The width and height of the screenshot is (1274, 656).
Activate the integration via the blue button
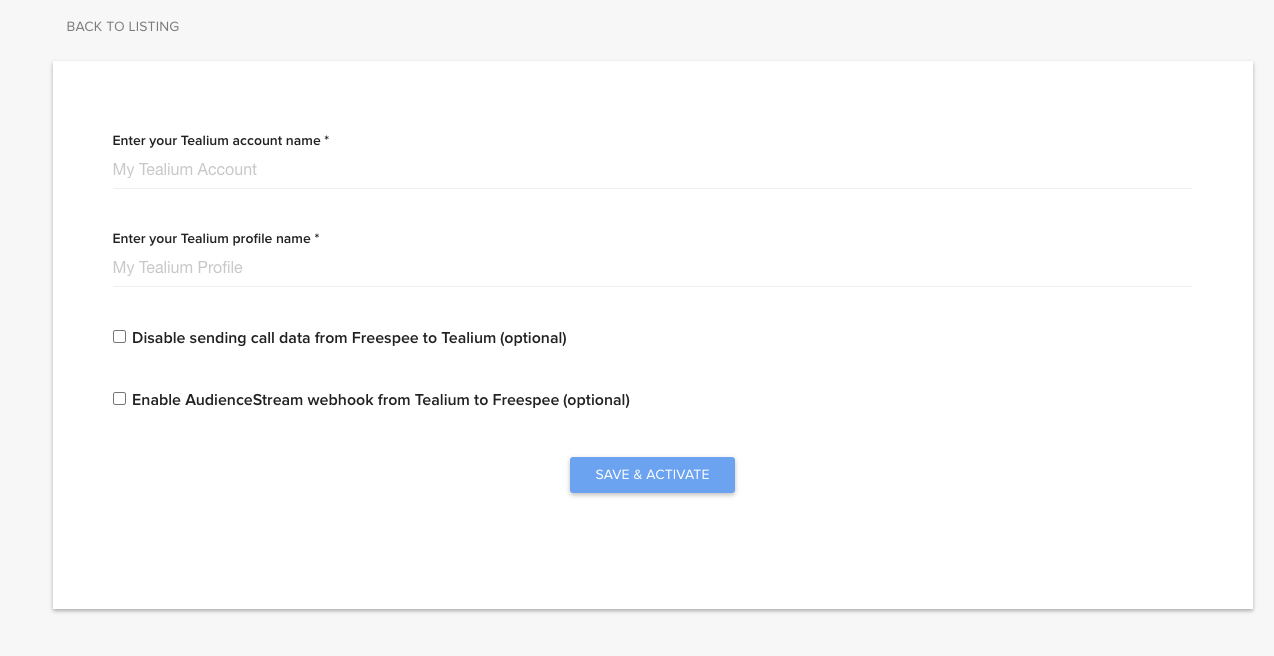(x=652, y=474)
